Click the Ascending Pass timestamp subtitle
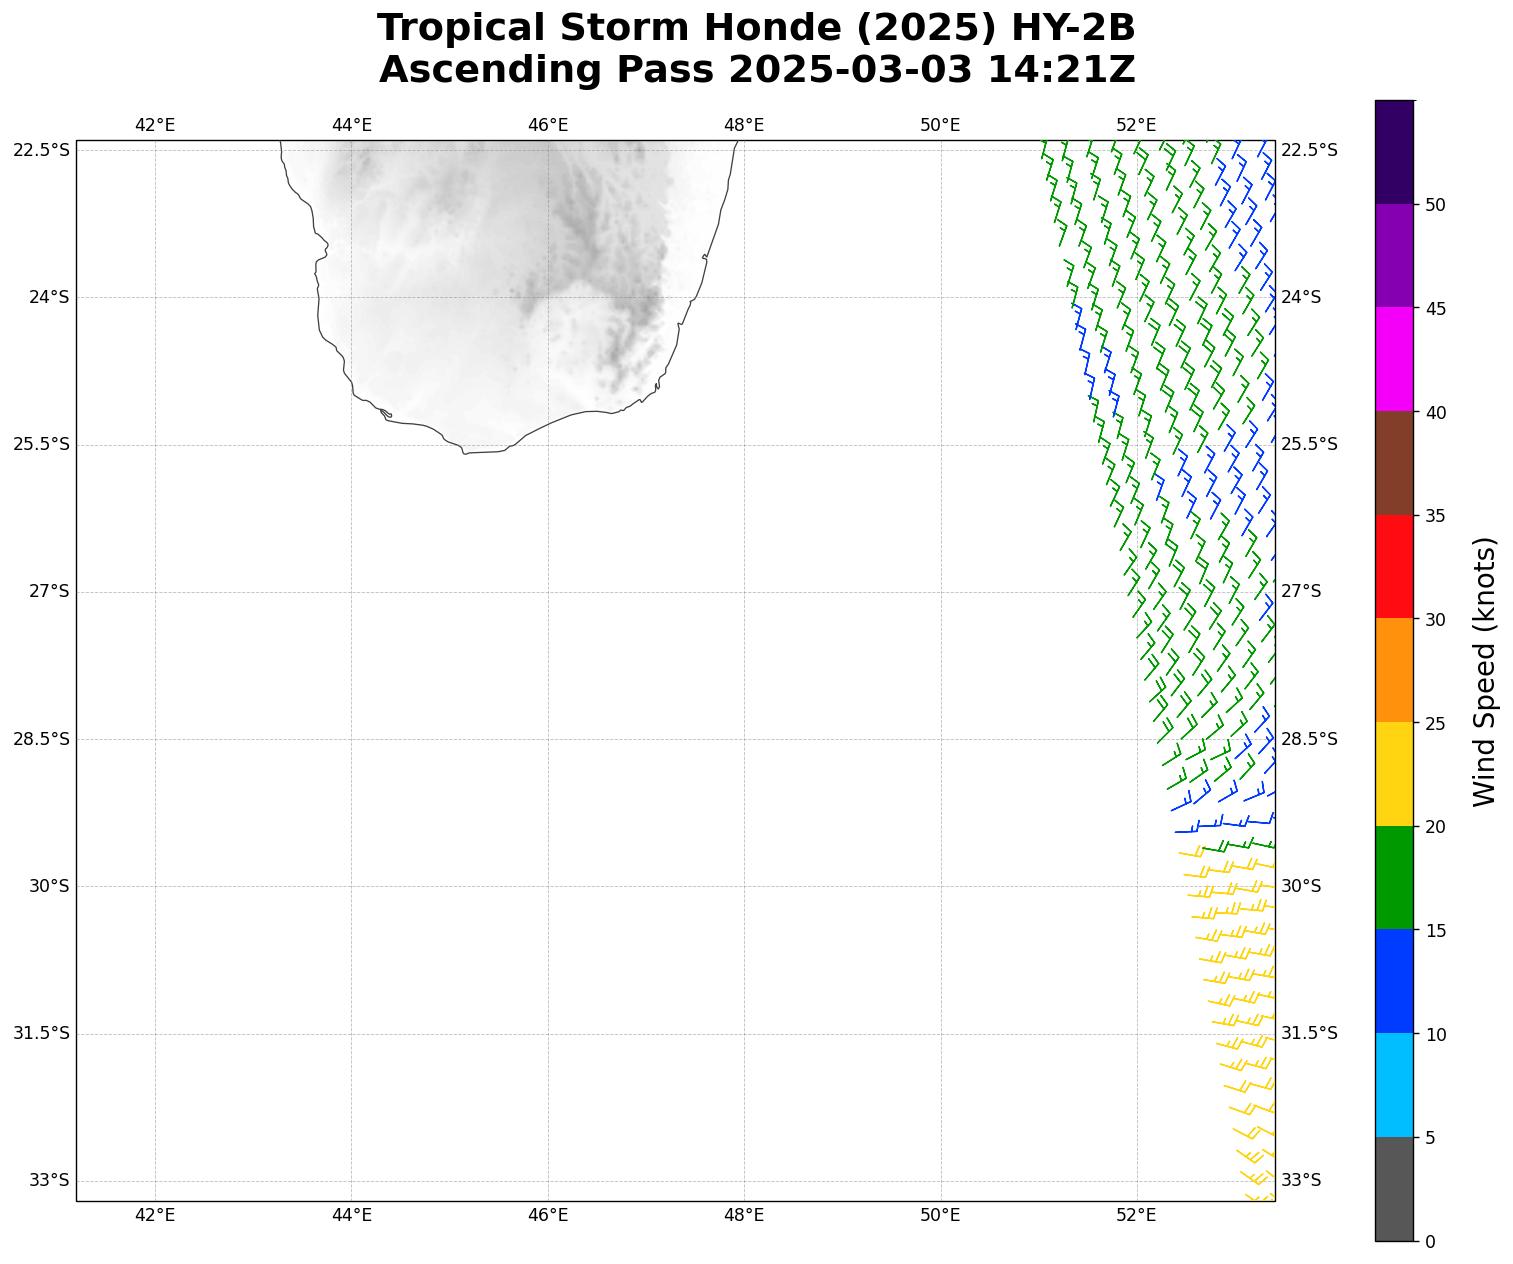The height and width of the screenshot is (1264, 1513). point(756,70)
